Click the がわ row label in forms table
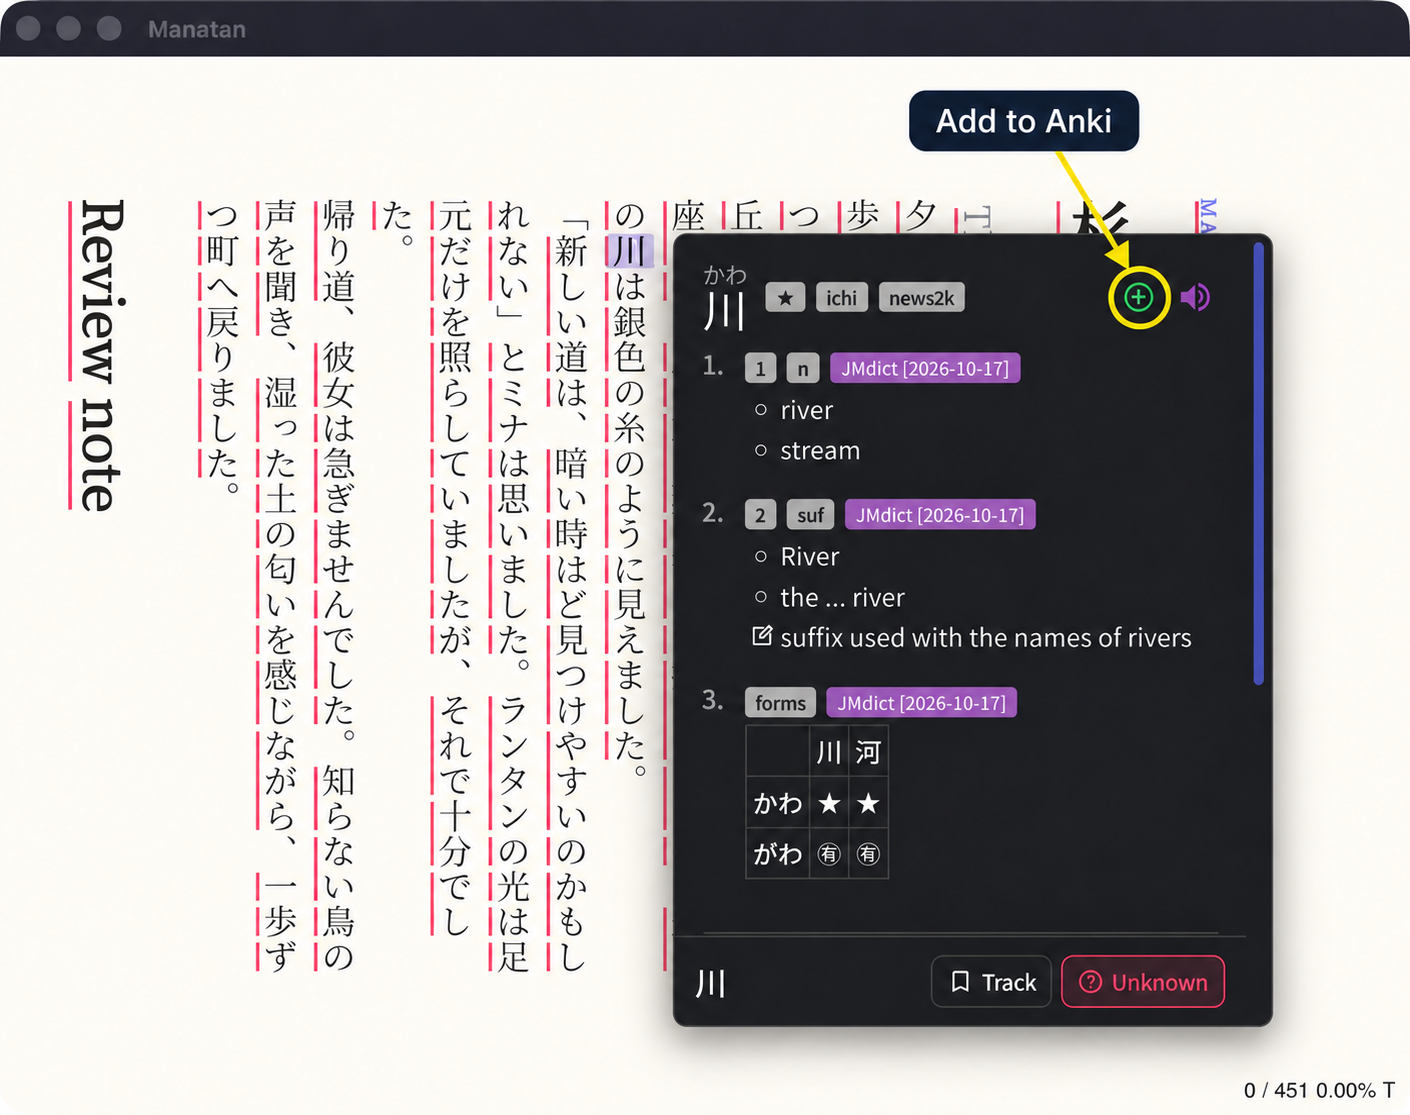Image resolution: width=1410 pixels, height=1115 pixels. pyautogui.click(x=778, y=854)
